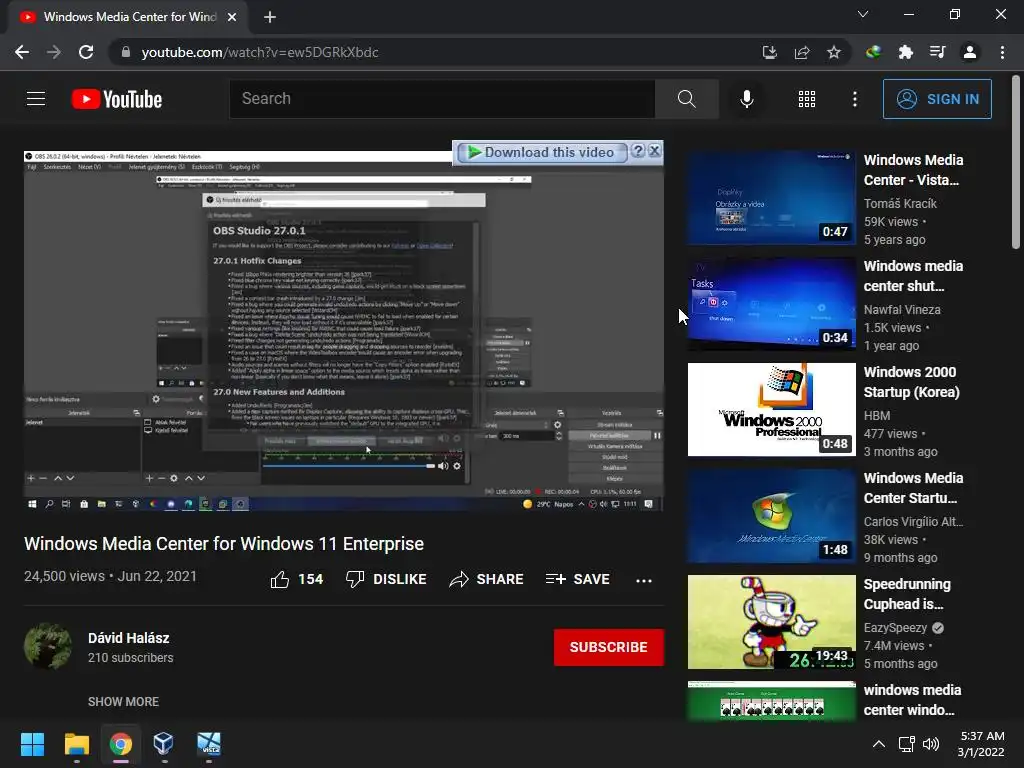Image resolution: width=1024 pixels, height=768 pixels.
Task: Select the Windows Media Center YouTube tab
Action: (x=128, y=17)
